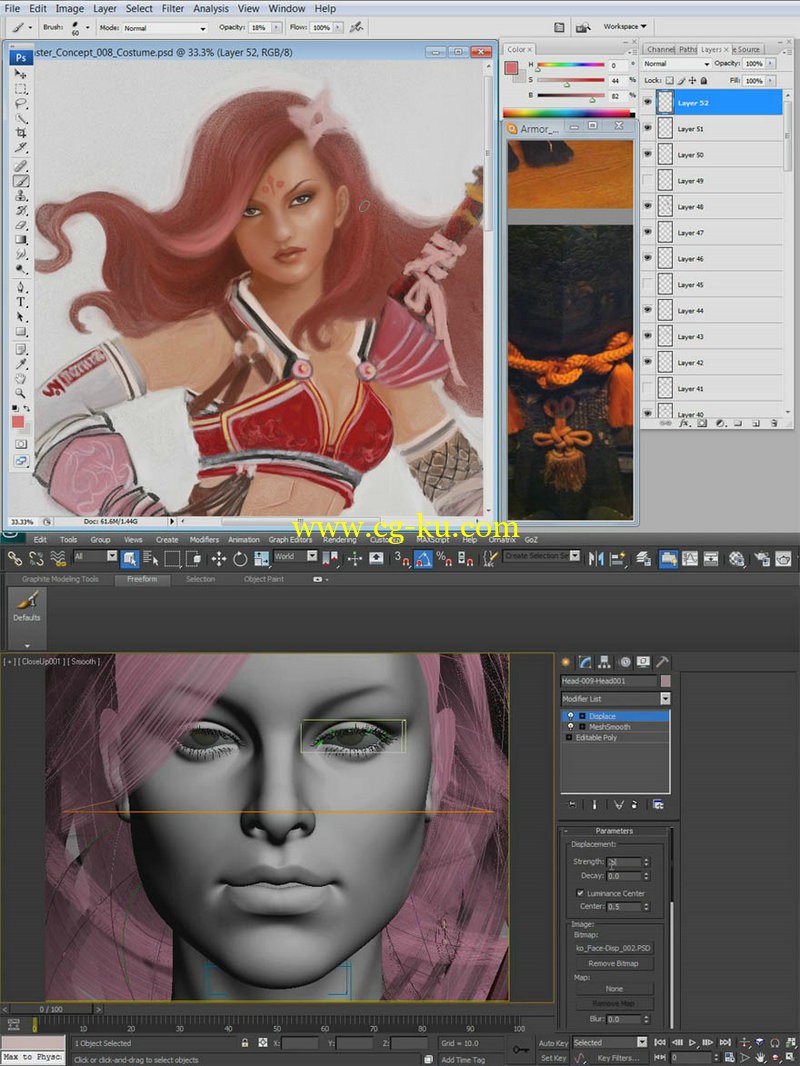Collapse the Parameters rollout

614,831
